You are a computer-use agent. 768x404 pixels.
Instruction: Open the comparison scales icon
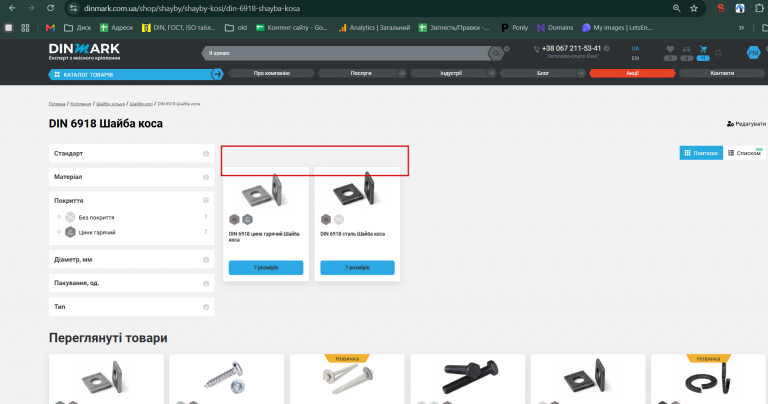click(687, 49)
